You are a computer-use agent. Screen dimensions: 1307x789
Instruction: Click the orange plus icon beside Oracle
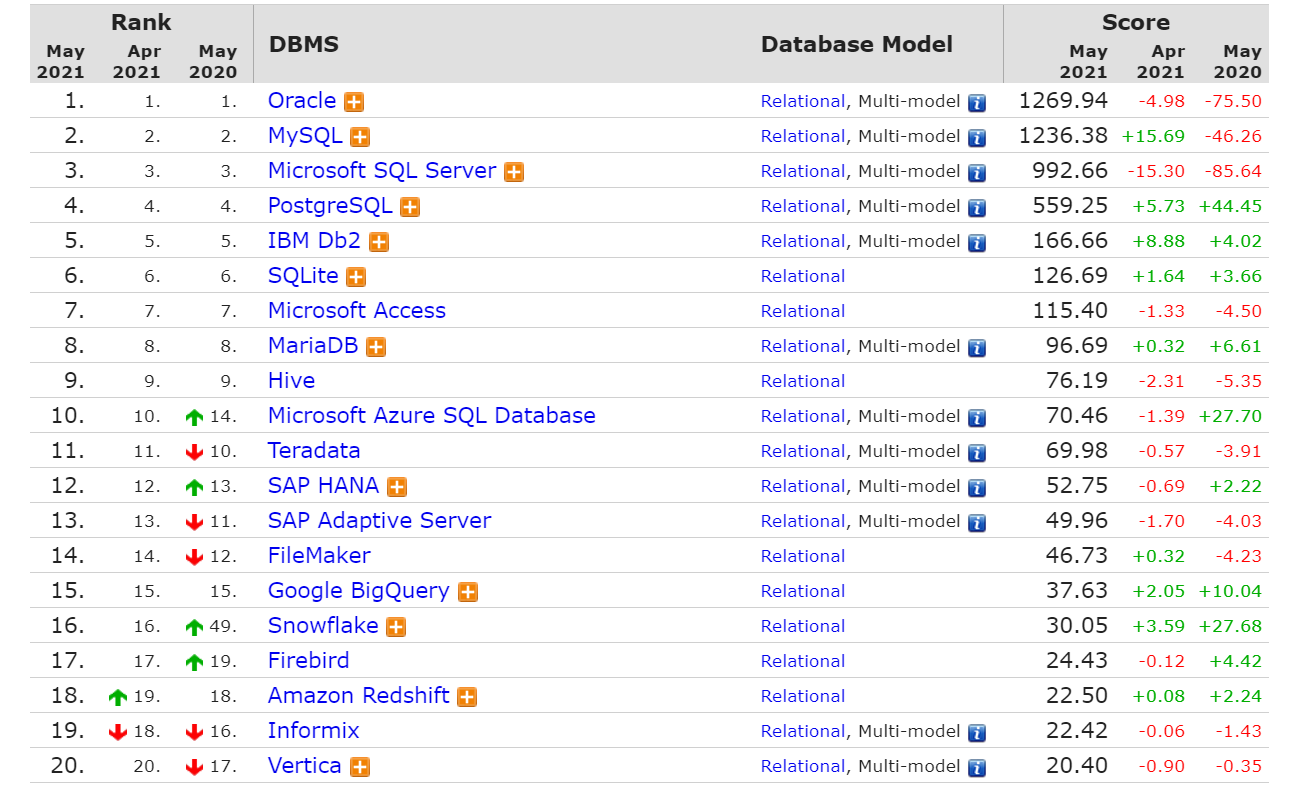[x=354, y=102]
